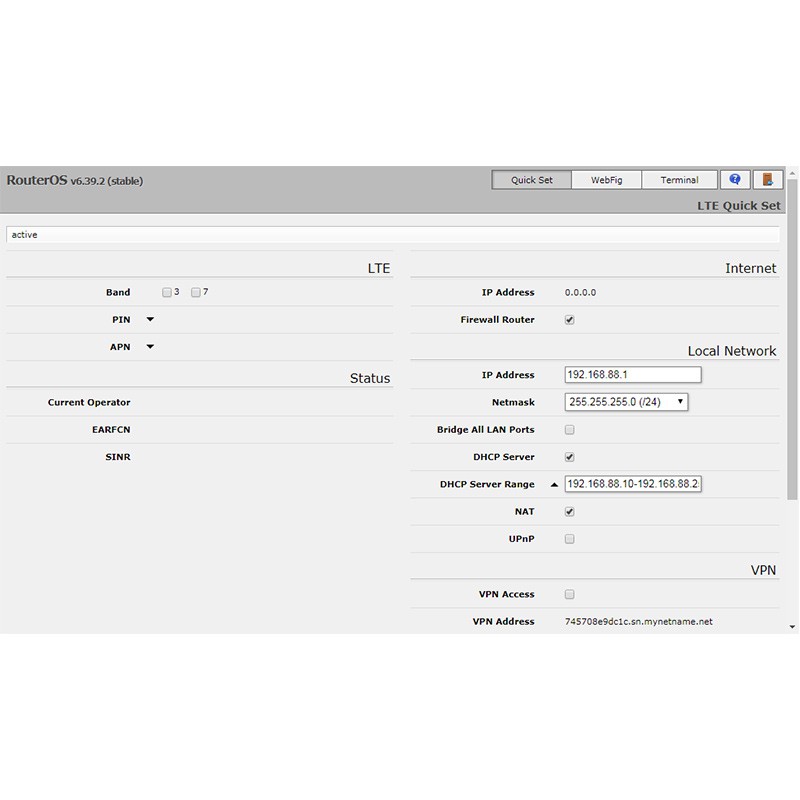
Task: Enable LTE band 7 checkbox
Action: click(196, 293)
